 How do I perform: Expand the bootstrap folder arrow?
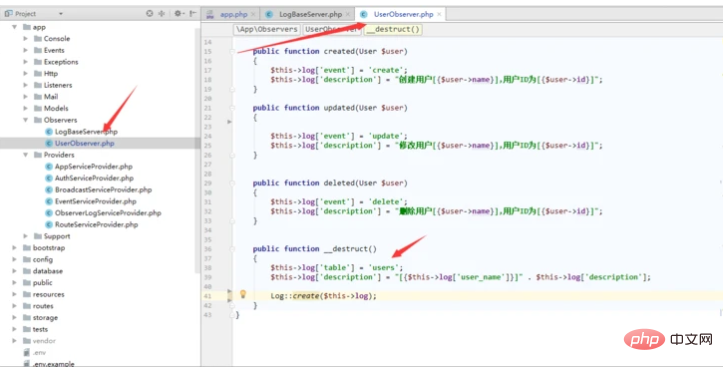click(14, 248)
